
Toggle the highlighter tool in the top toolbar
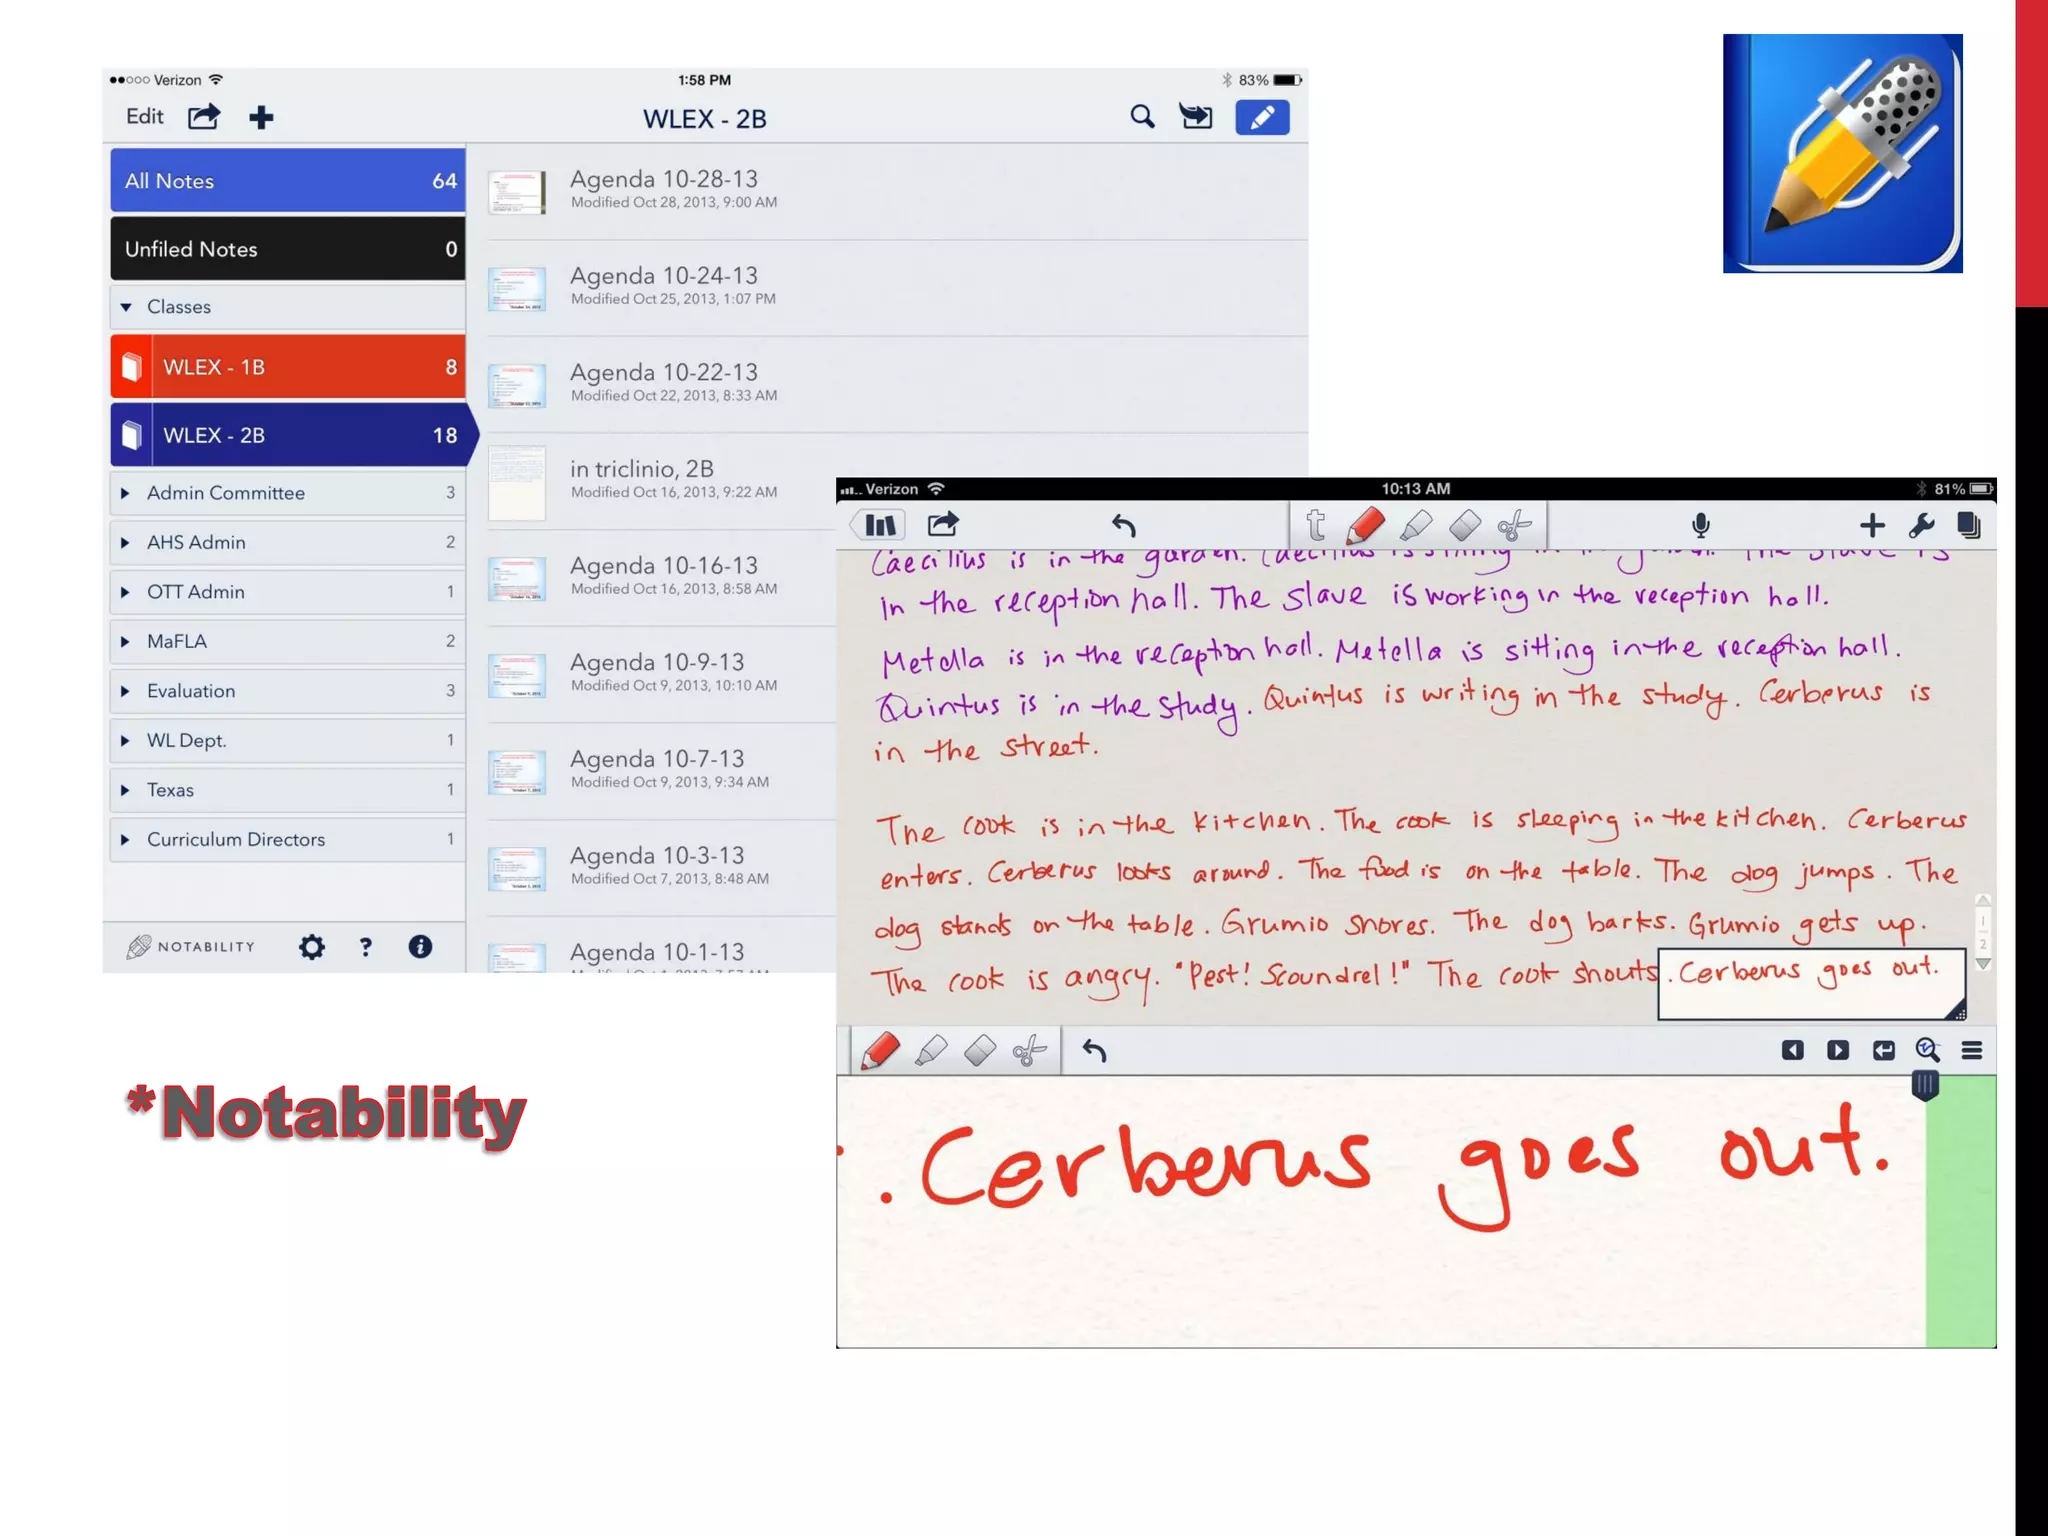pos(1416,525)
